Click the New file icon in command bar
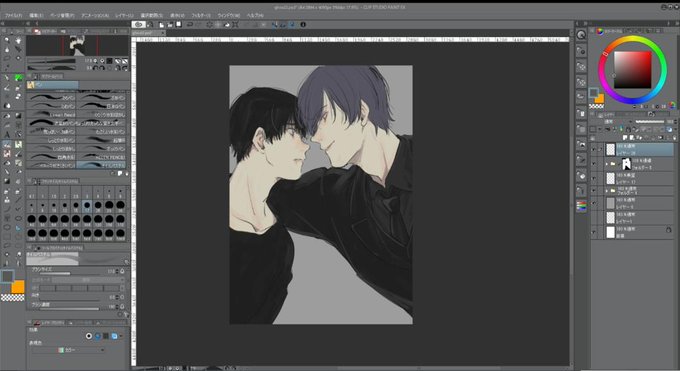This screenshot has height=371, width=680. tap(161, 25)
